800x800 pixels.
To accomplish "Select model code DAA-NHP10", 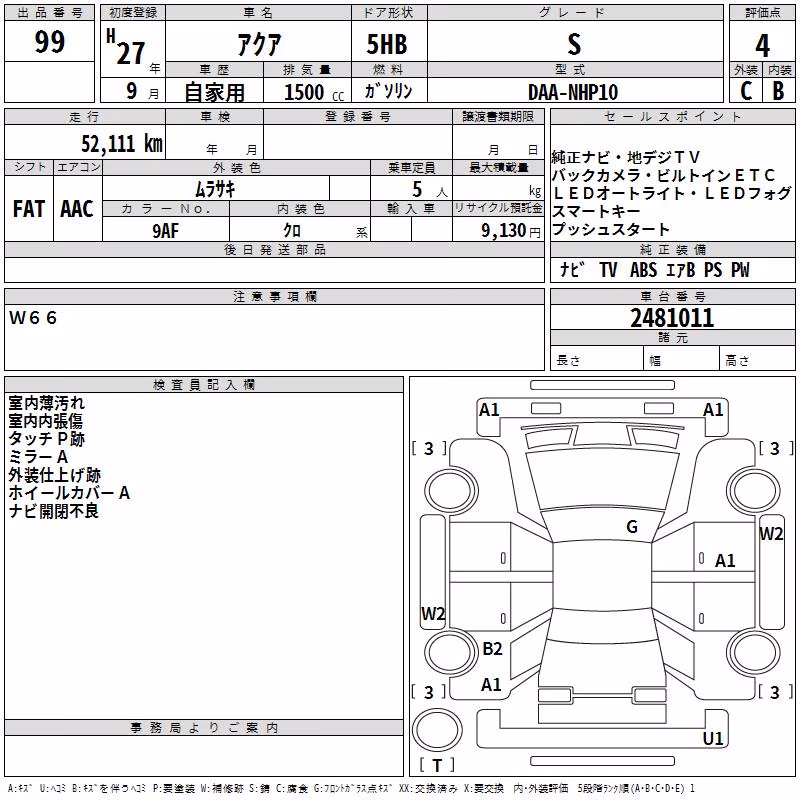I will pyautogui.click(x=573, y=92).
